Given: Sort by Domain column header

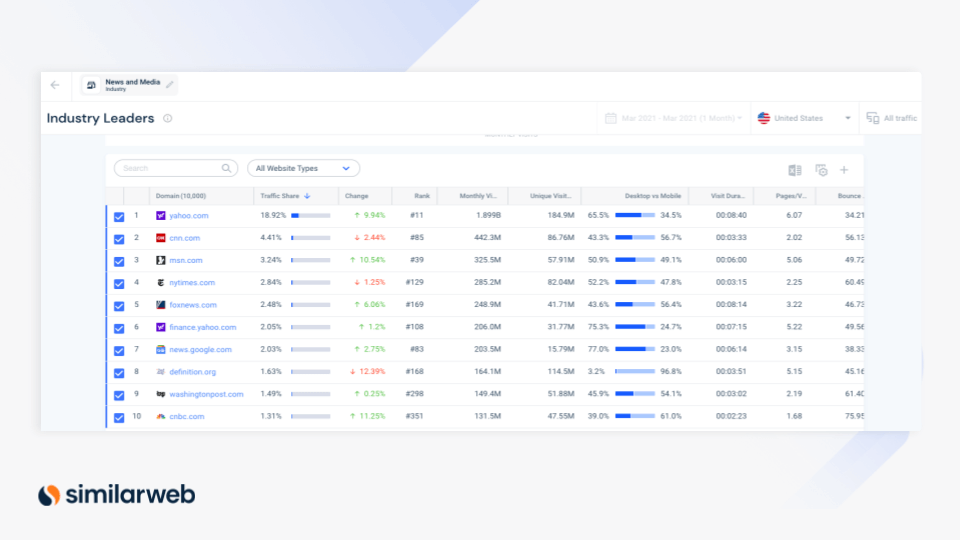Looking at the screenshot, I should (x=181, y=196).
